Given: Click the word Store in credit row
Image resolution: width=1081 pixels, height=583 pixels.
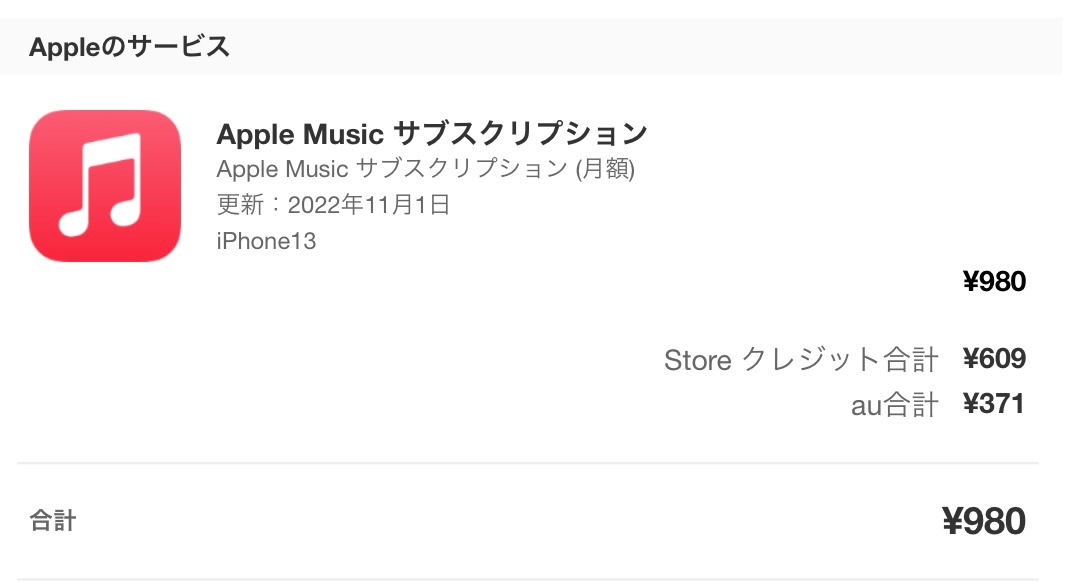Looking at the screenshot, I should (x=697, y=360).
